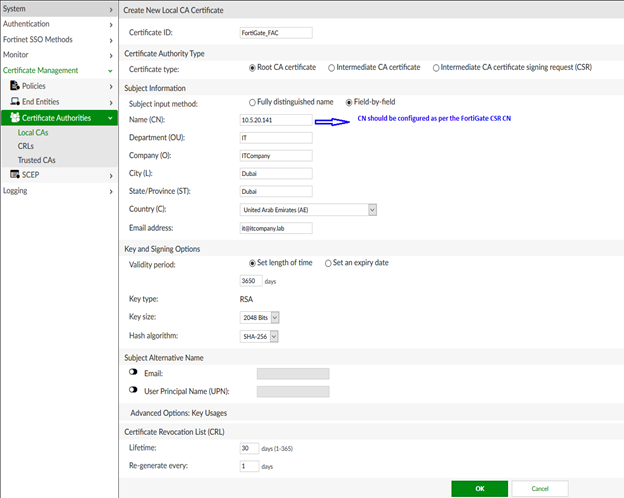Select Intermediate CA certificate radio option
Image resolution: width=624 pixels, height=498 pixels.
click(332, 68)
